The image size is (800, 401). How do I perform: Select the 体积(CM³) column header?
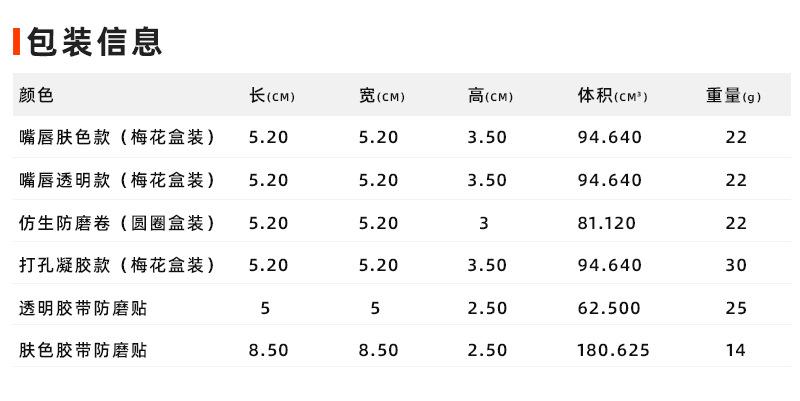click(612, 96)
